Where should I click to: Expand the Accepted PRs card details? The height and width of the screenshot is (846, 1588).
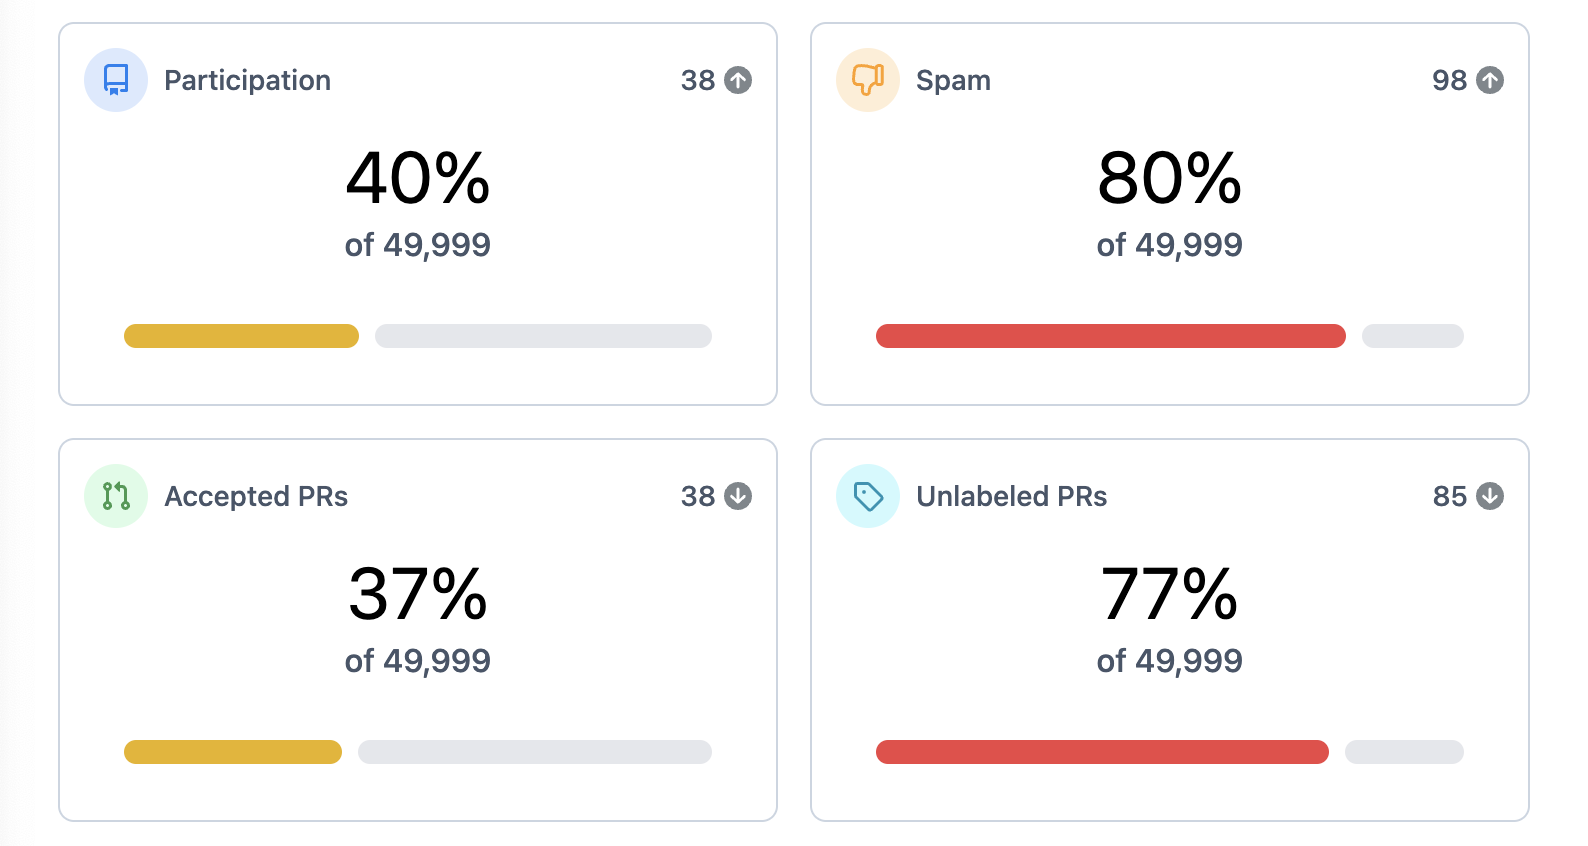click(x=417, y=628)
